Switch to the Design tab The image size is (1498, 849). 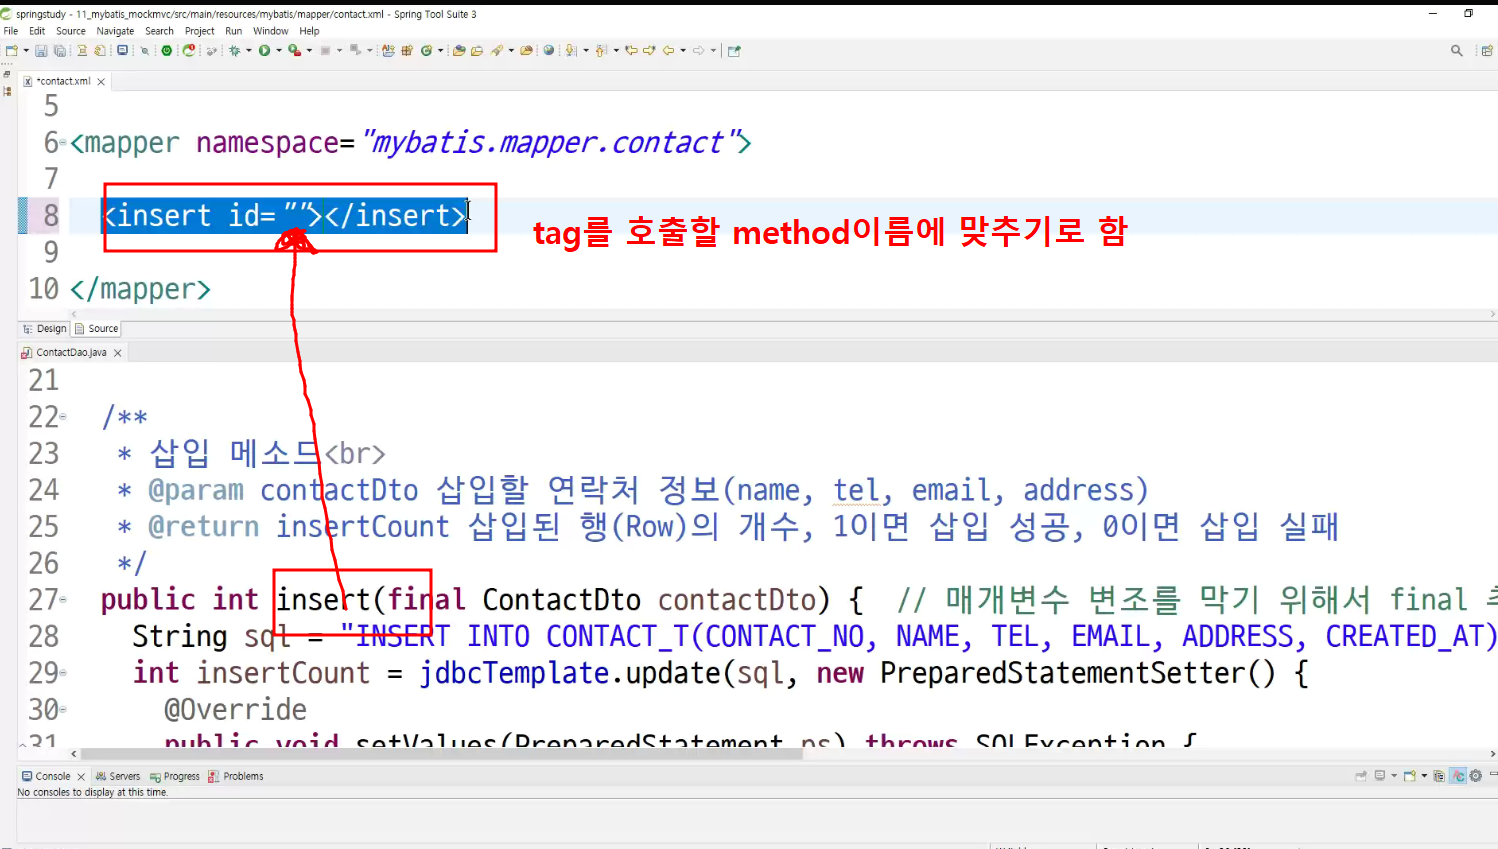[x=45, y=328]
